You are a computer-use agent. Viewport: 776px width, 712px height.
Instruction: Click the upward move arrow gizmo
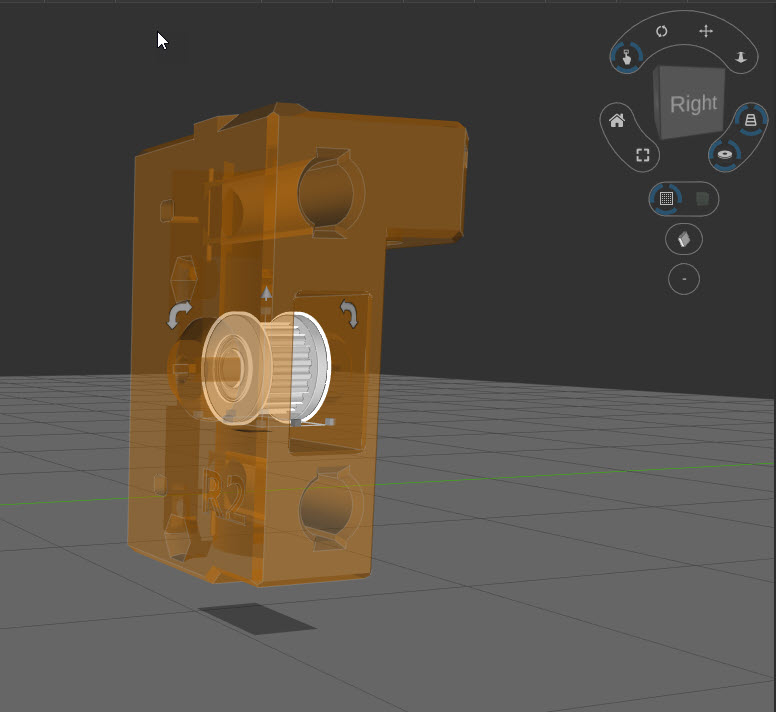click(x=266, y=293)
